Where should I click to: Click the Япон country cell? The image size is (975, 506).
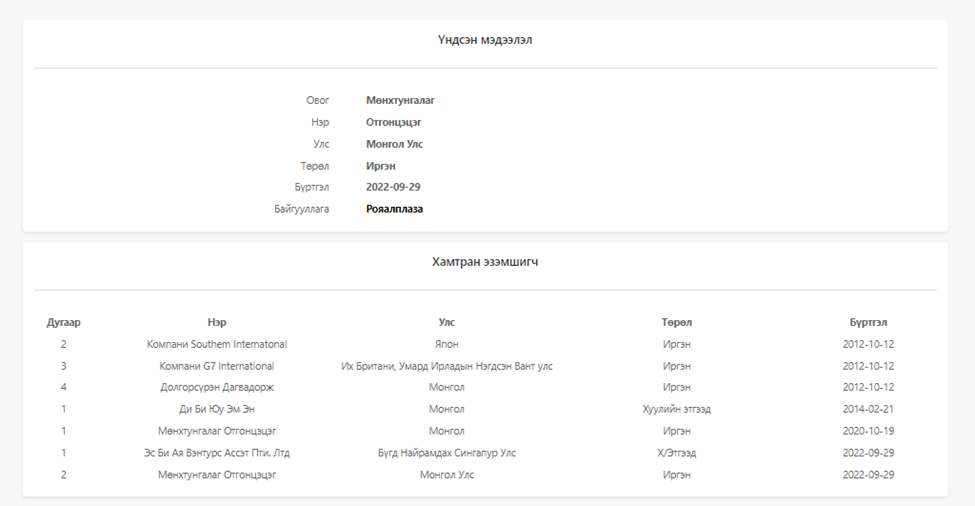coord(446,344)
